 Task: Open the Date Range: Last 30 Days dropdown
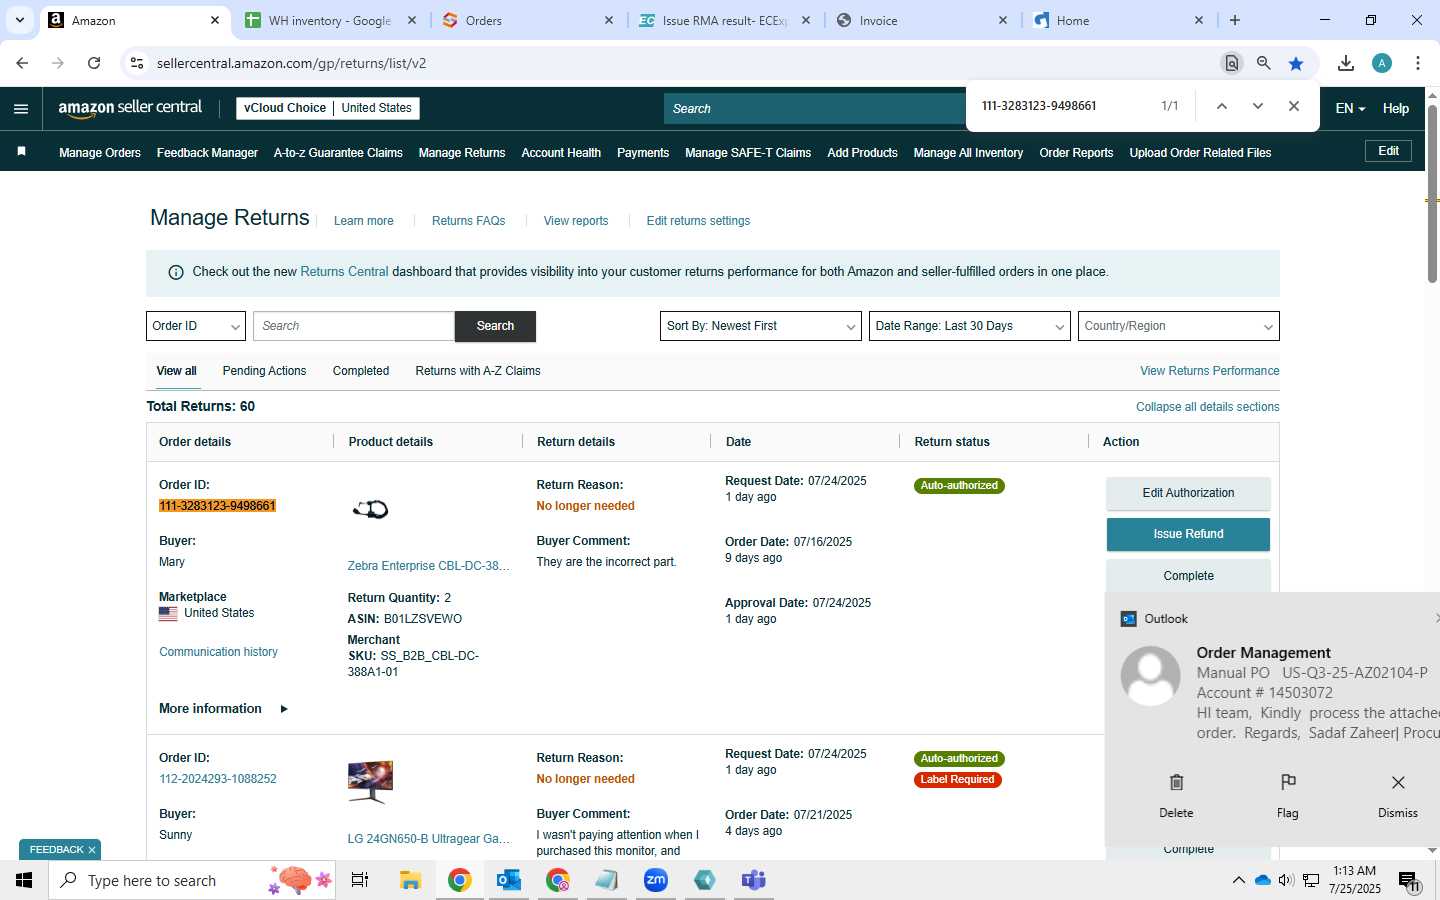point(970,326)
